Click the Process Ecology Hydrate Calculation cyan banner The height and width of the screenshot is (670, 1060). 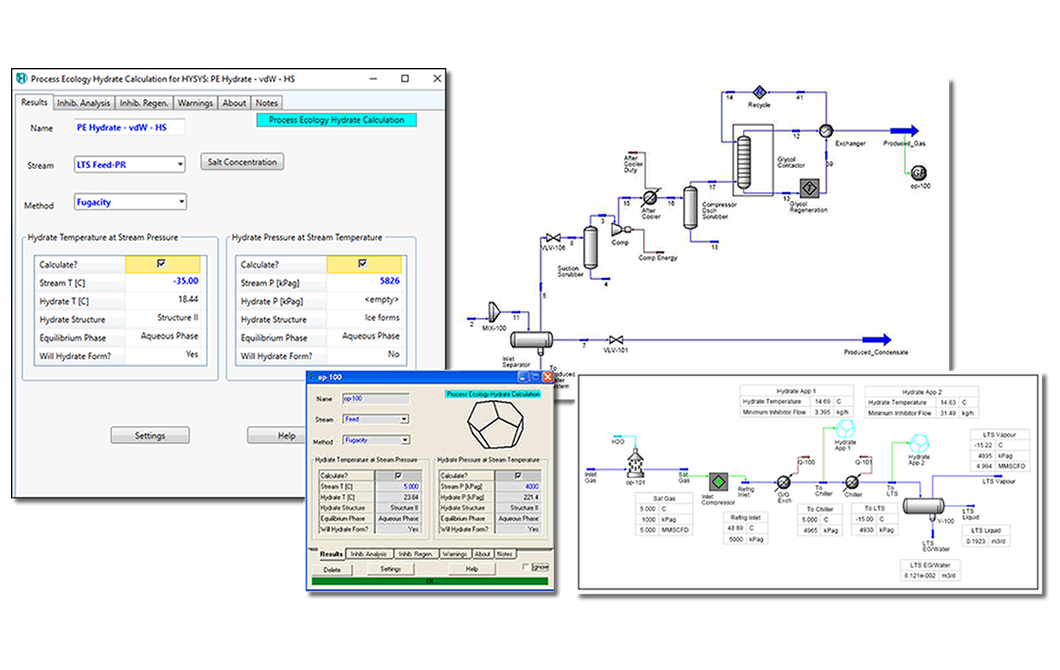click(x=337, y=120)
